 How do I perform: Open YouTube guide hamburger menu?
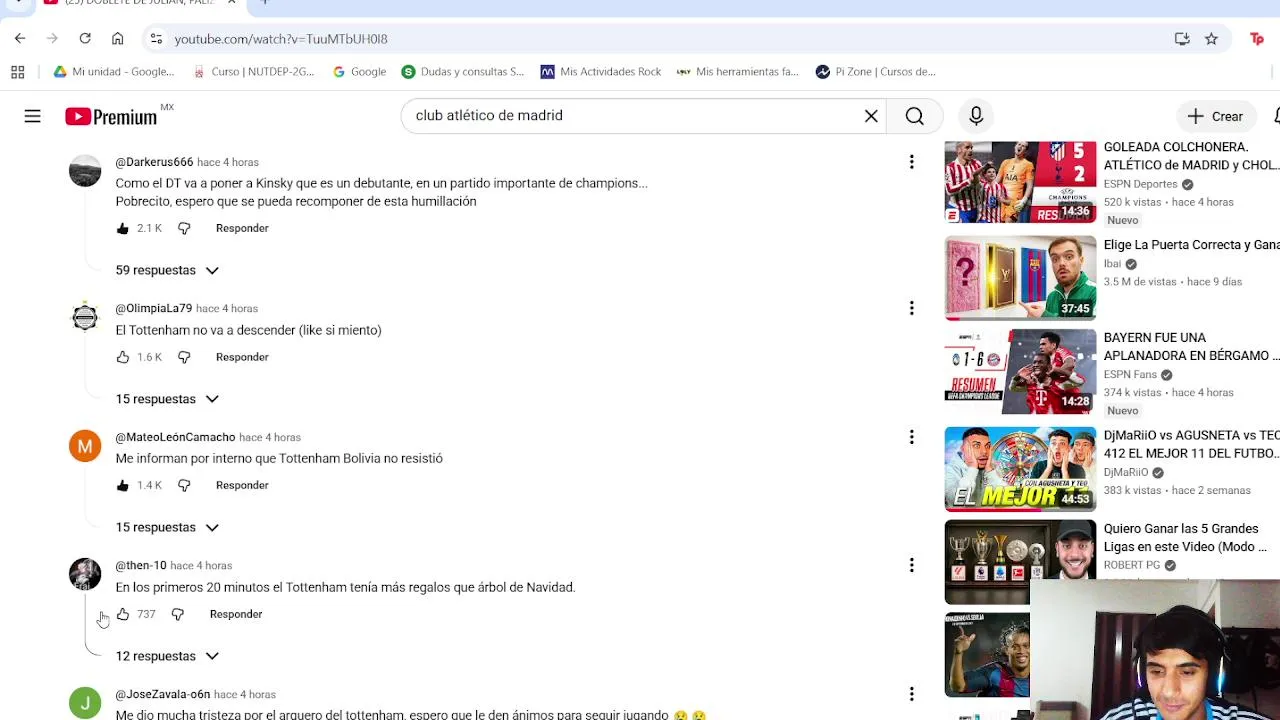pyautogui.click(x=33, y=116)
